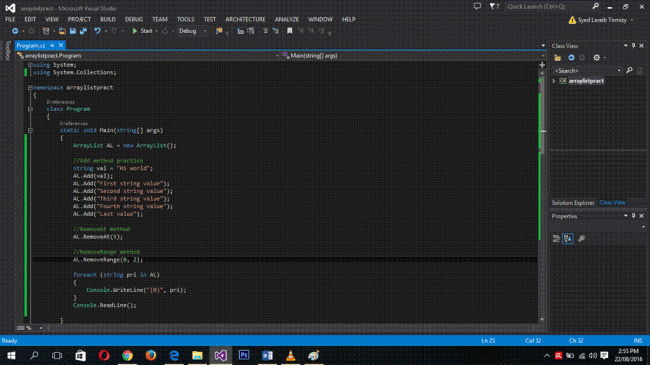Open the Toolbox side panel

7,51
